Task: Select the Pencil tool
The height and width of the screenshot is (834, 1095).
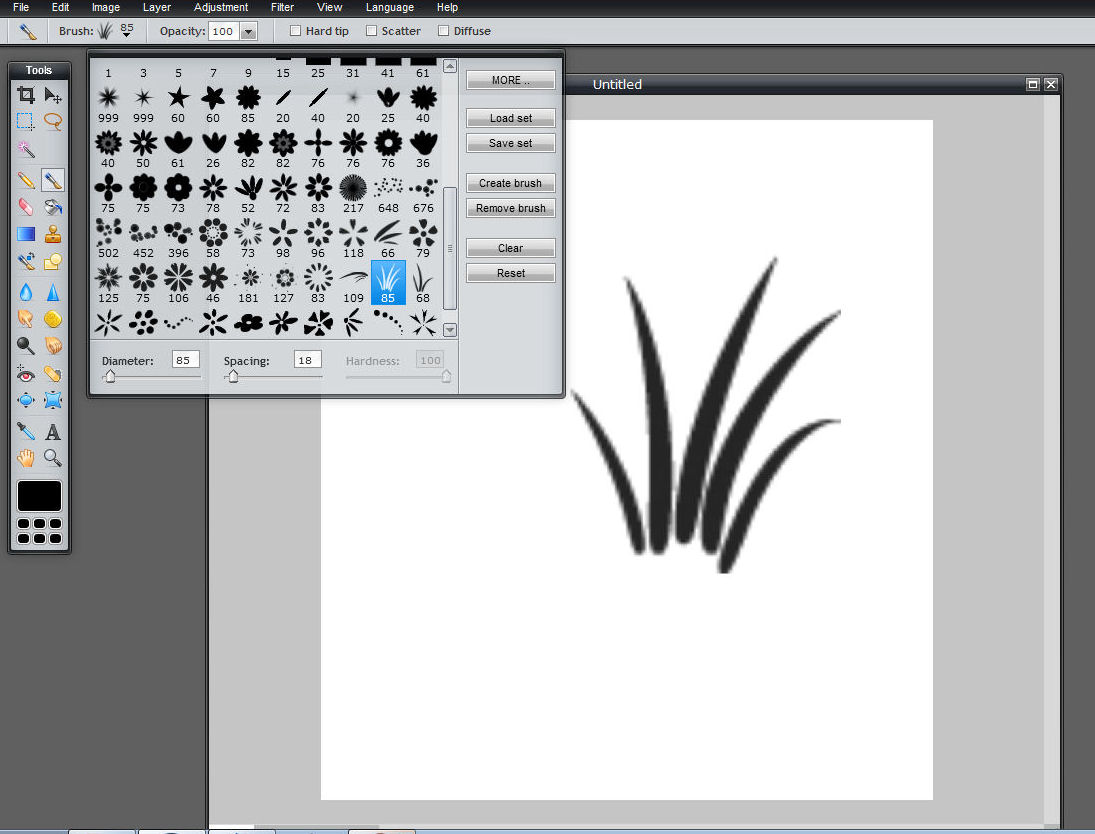Action: [26, 180]
